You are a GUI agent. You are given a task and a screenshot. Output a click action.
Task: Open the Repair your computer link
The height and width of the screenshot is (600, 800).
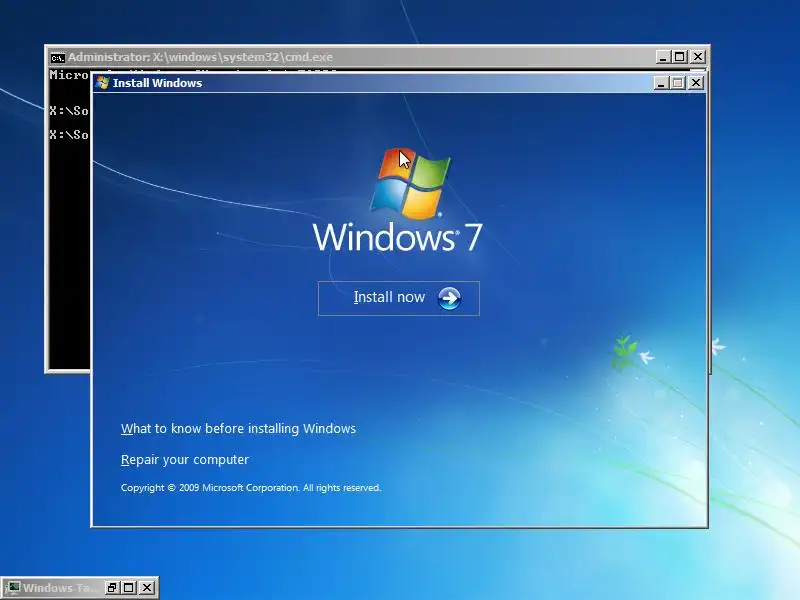185,460
